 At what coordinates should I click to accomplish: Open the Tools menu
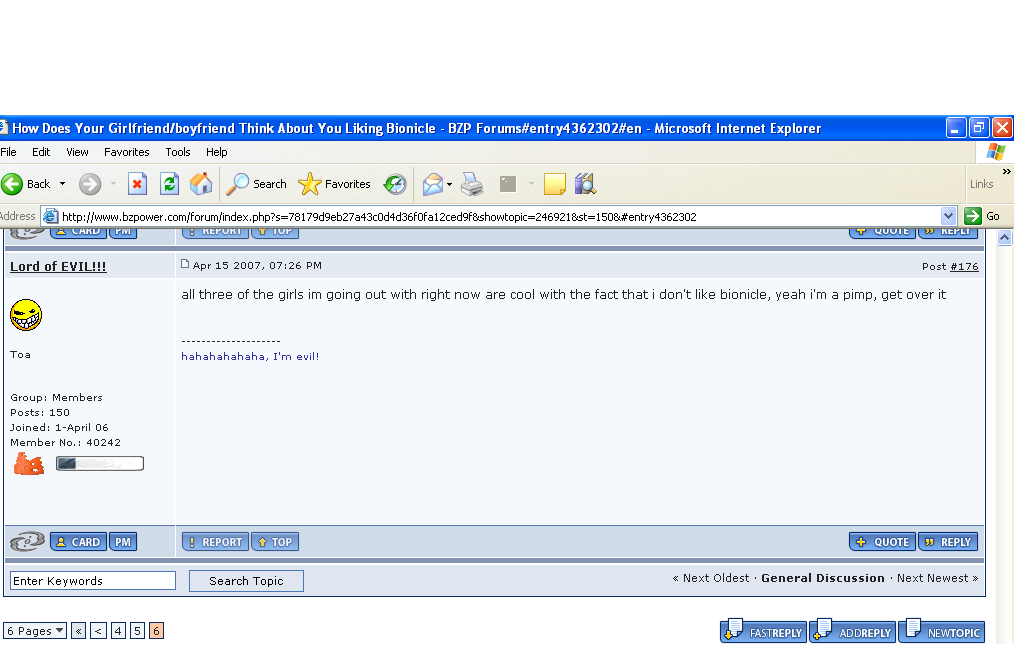177,152
